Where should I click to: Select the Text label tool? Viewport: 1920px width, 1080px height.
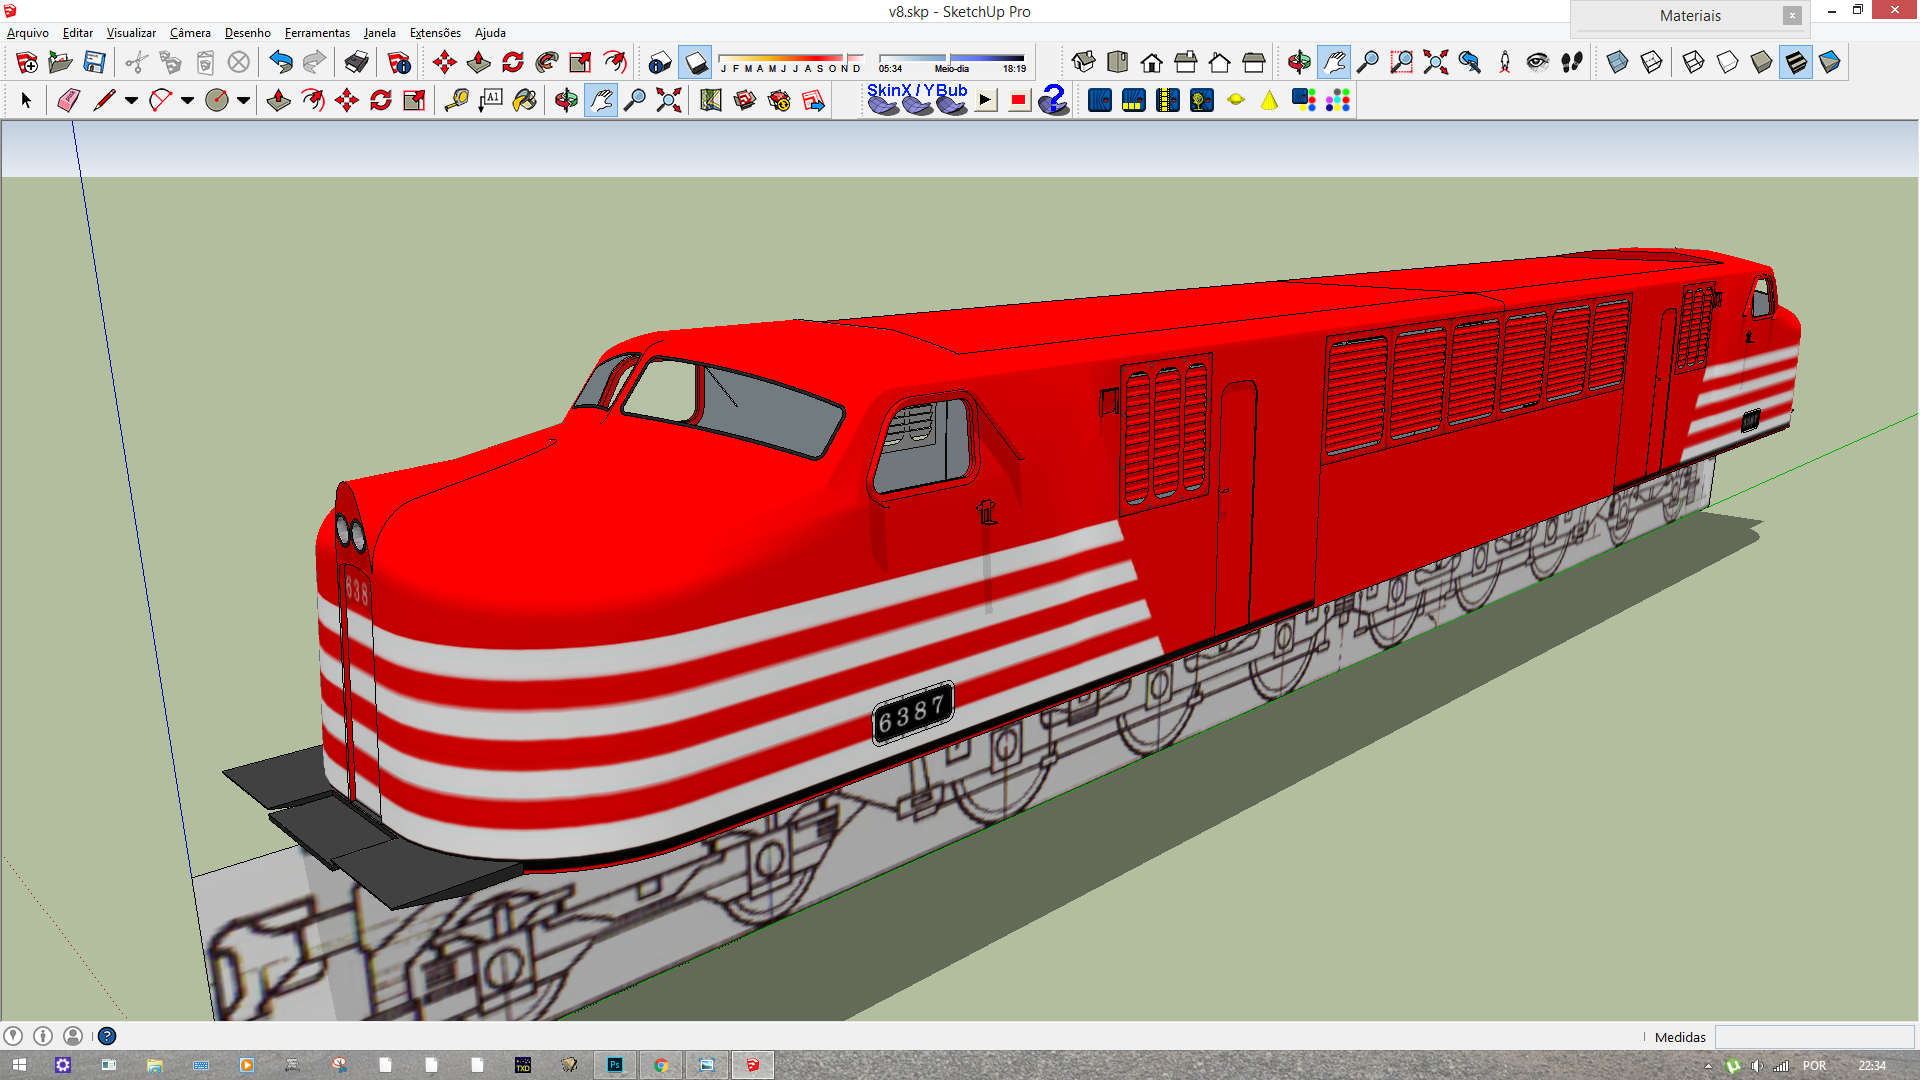pyautogui.click(x=491, y=100)
